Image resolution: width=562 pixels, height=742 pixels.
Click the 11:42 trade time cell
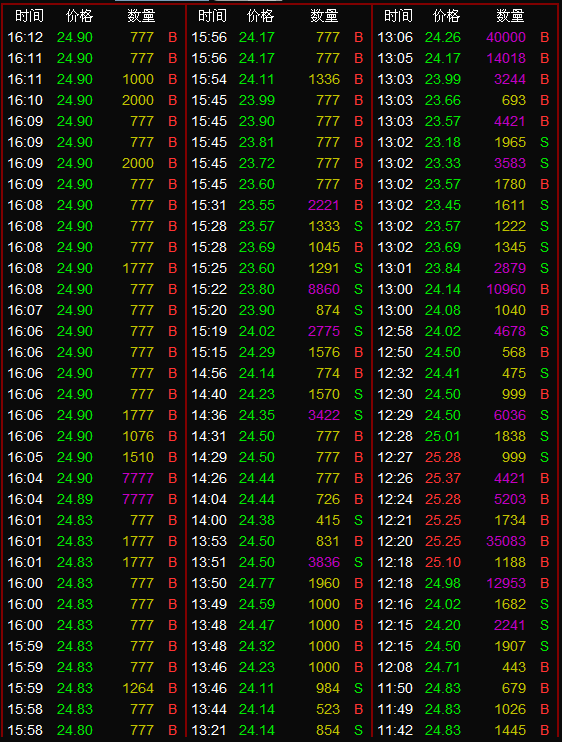click(x=395, y=730)
